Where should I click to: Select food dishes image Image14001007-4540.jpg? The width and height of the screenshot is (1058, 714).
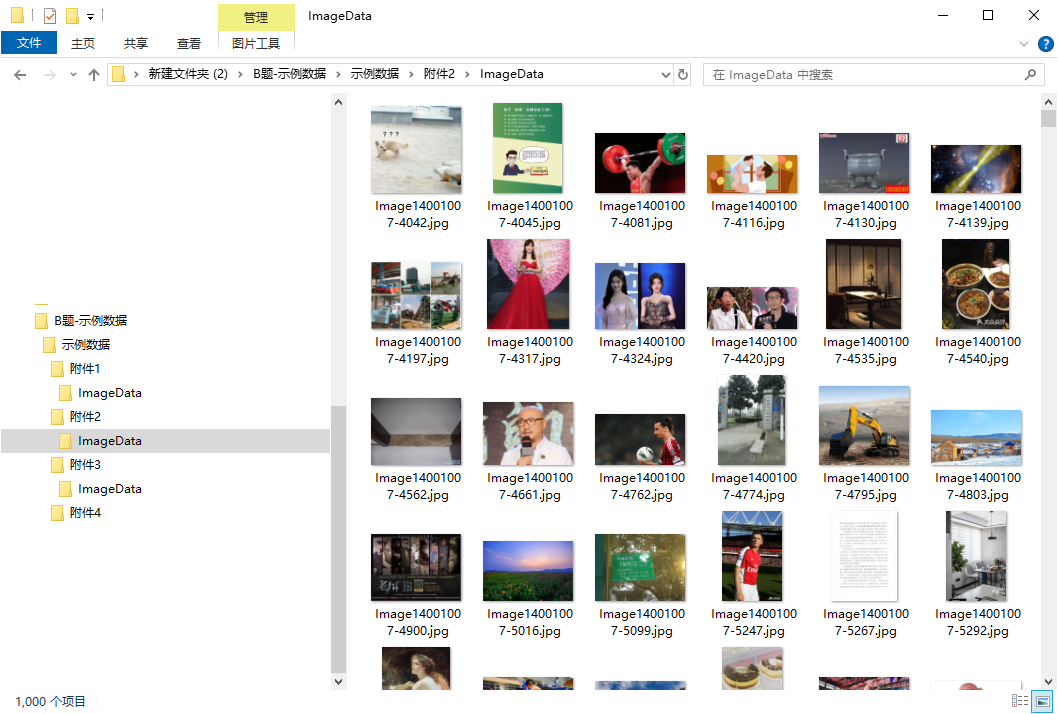(976, 284)
